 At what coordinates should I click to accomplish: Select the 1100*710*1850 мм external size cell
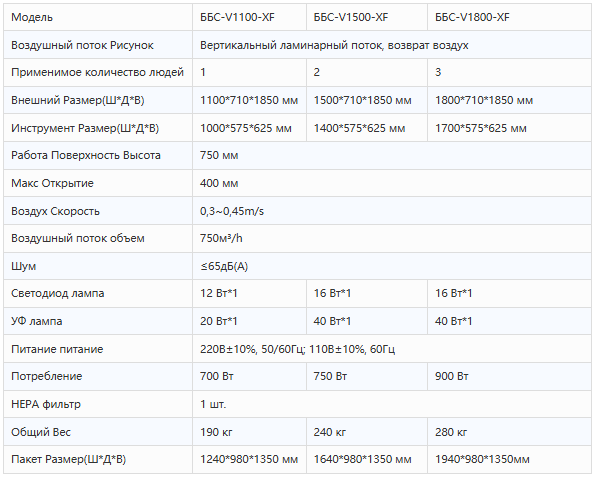(x=249, y=100)
